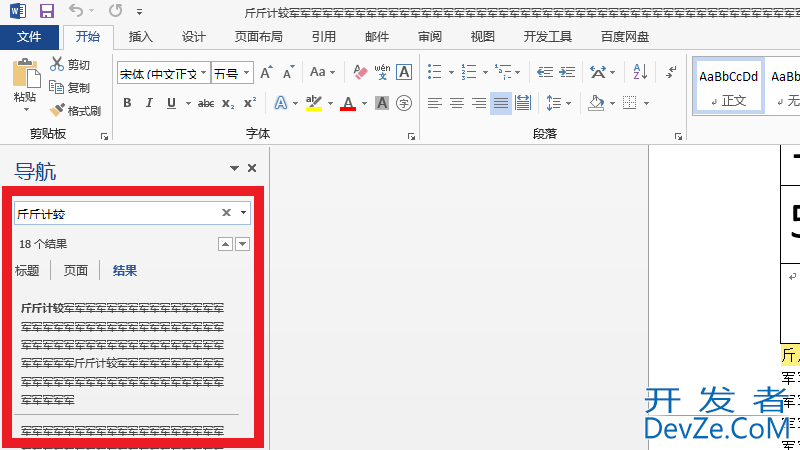Image resolution: width=800 pixels, height=450 pixels.
Task: Open the 视图 ribbon tab
Action: [483, 37]
